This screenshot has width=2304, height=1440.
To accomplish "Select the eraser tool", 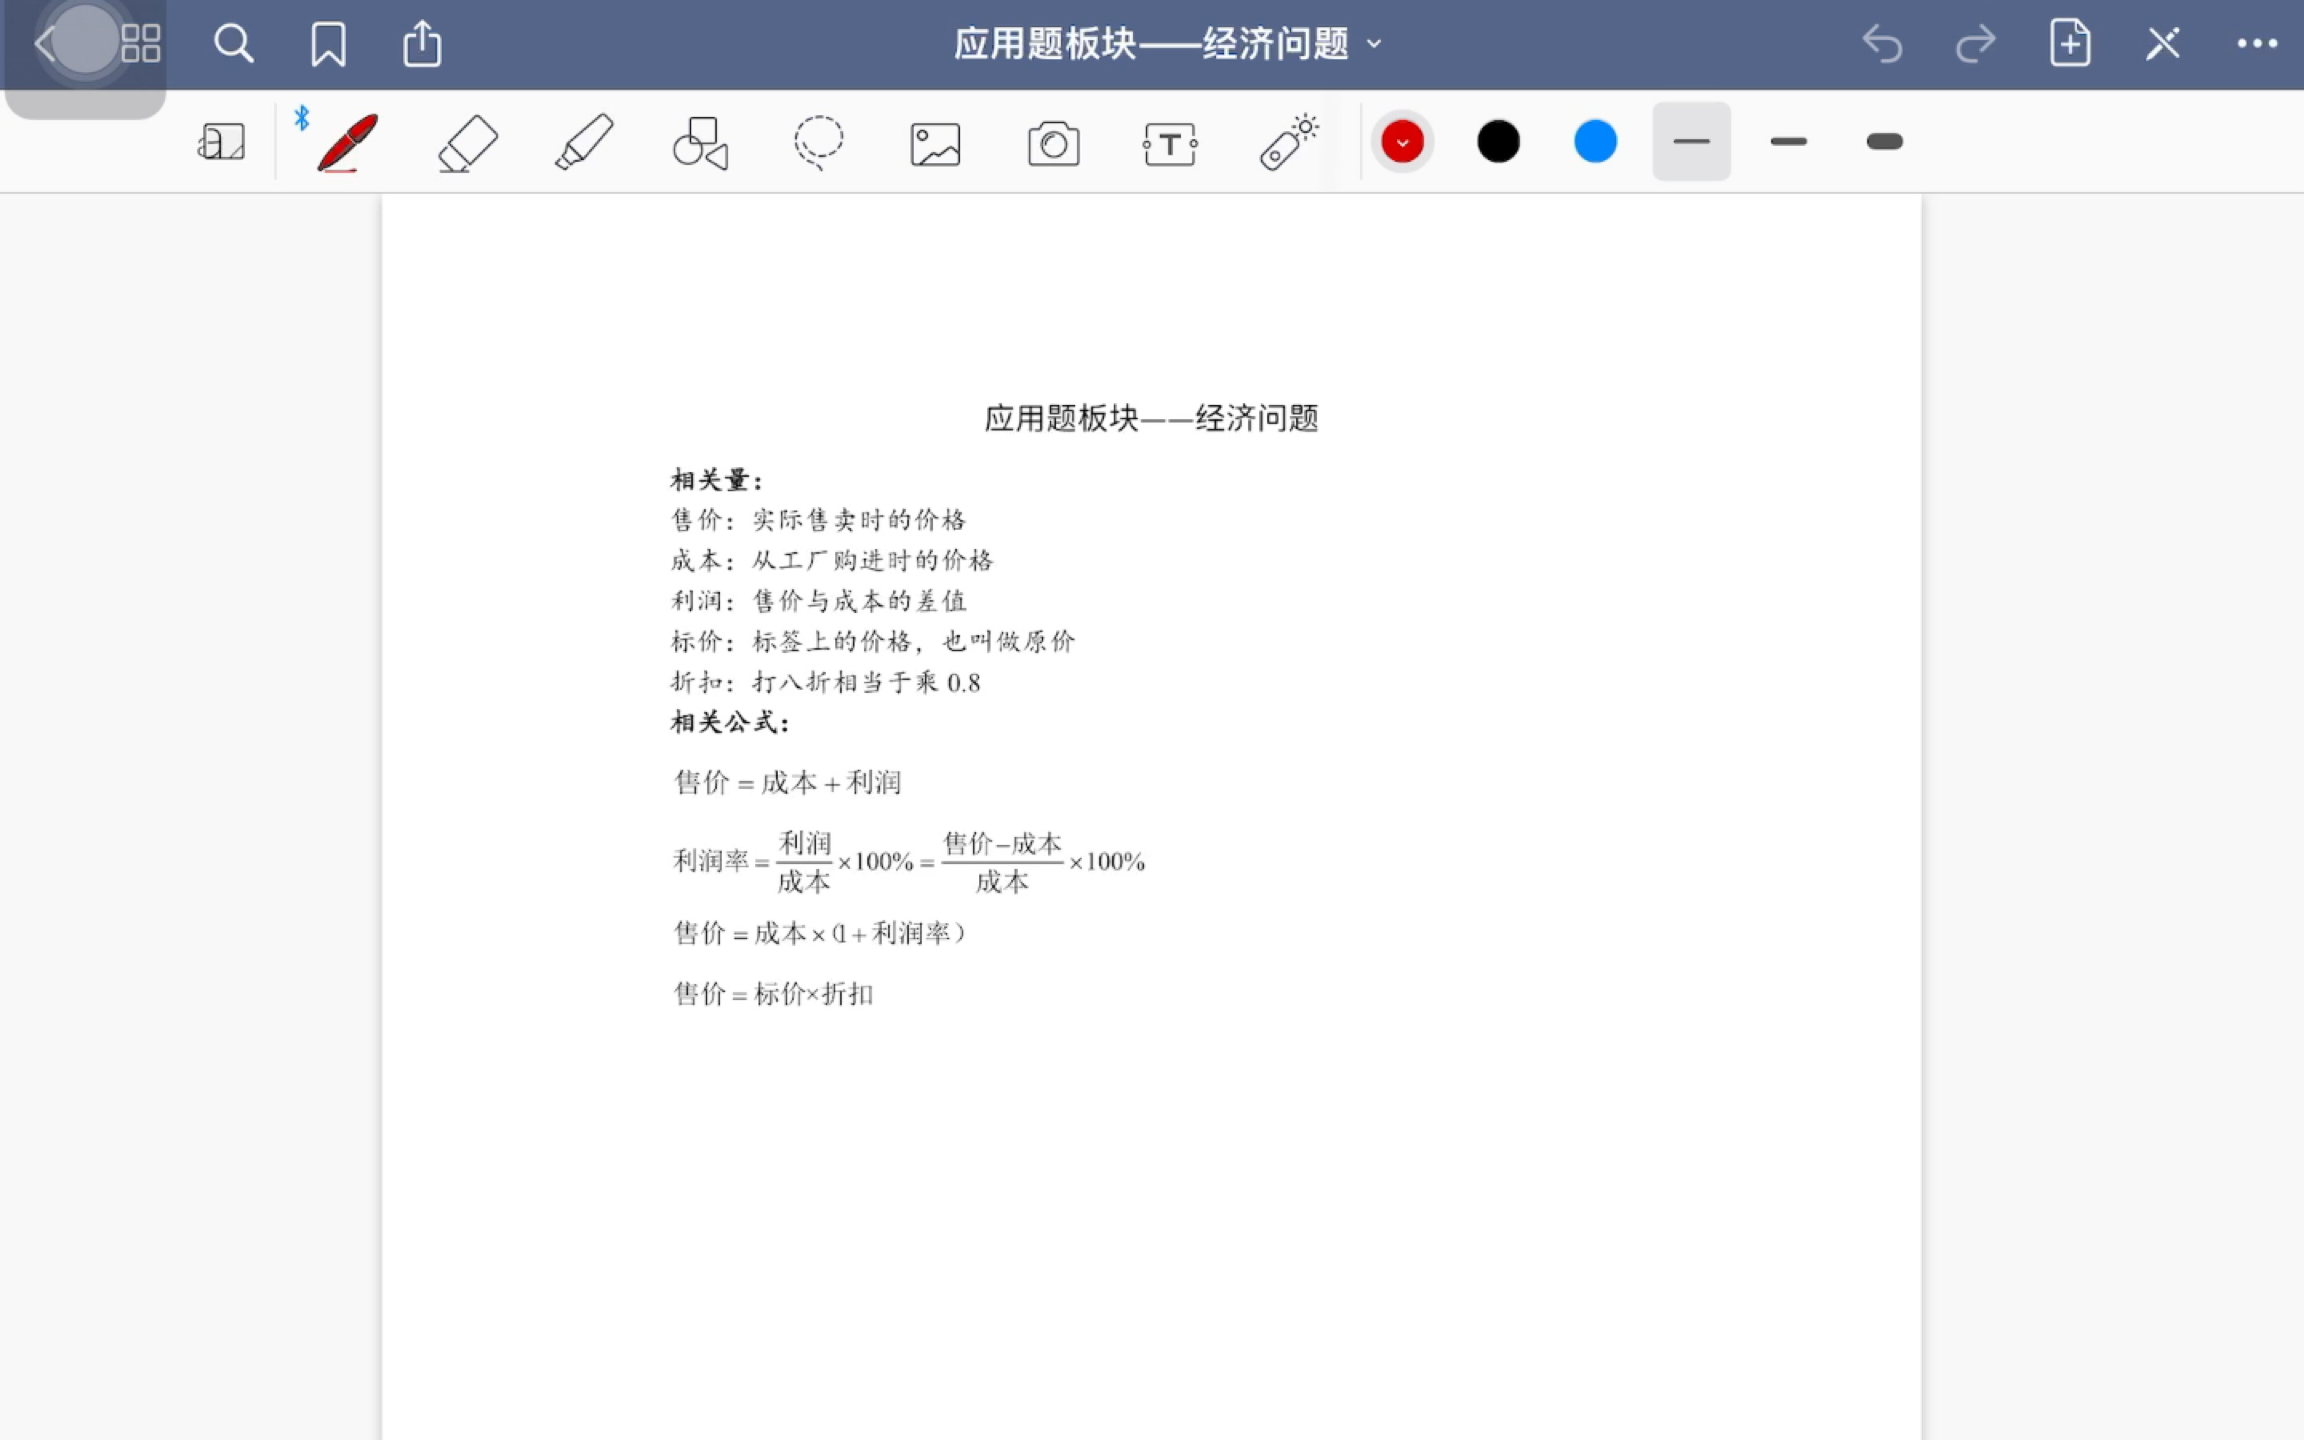I will pos(467,142).
